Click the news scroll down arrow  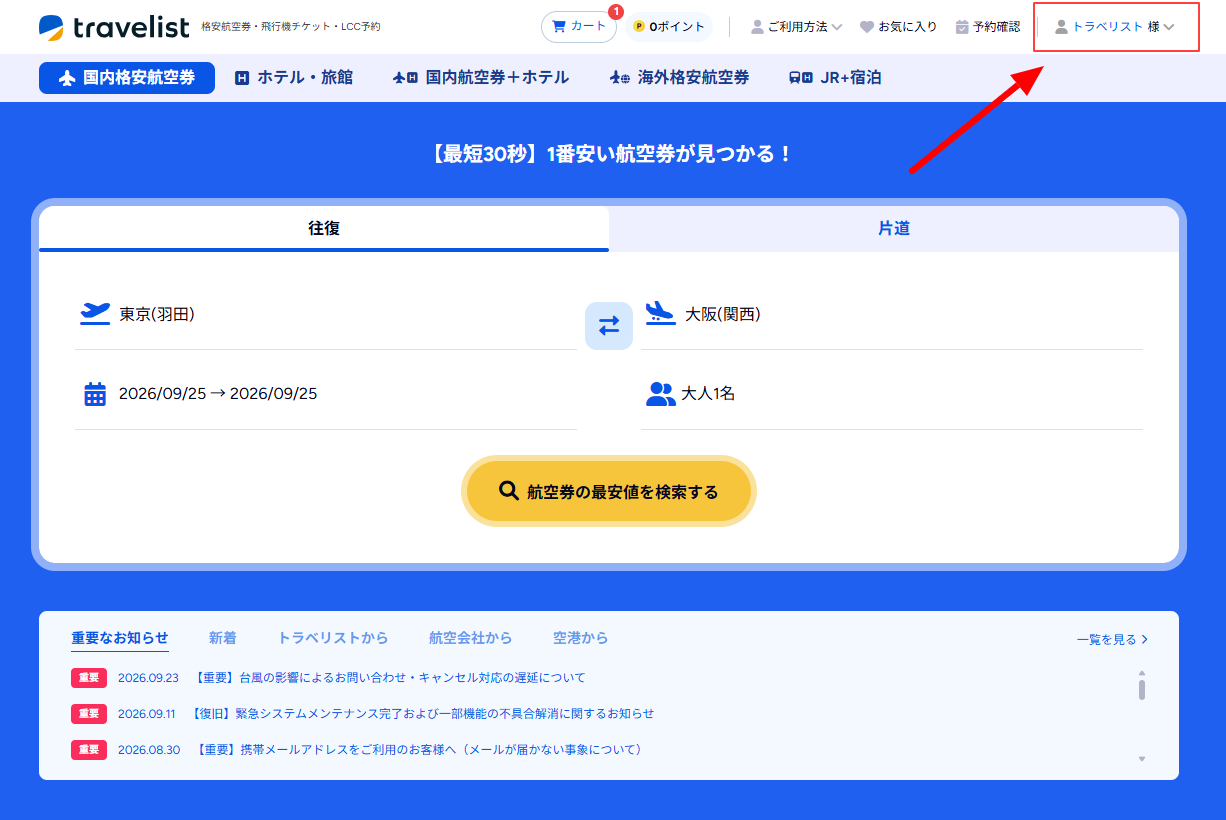pos(1142,759)
